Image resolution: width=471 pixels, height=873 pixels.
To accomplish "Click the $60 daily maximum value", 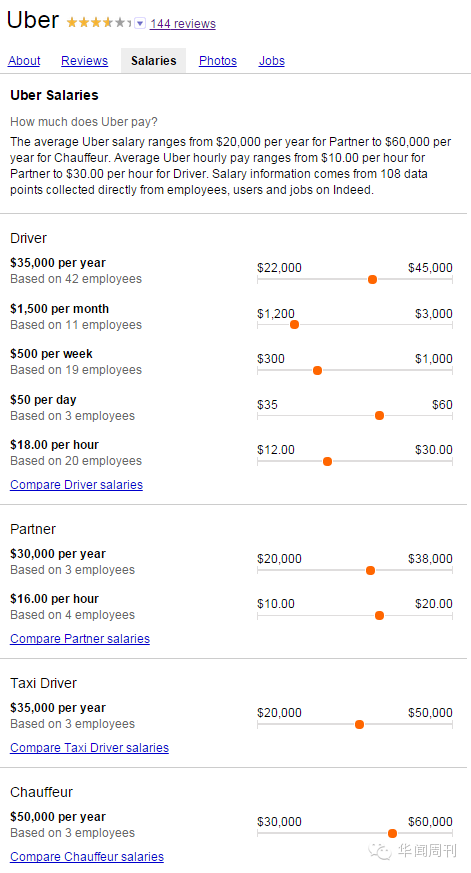I will tap(443, 405).
